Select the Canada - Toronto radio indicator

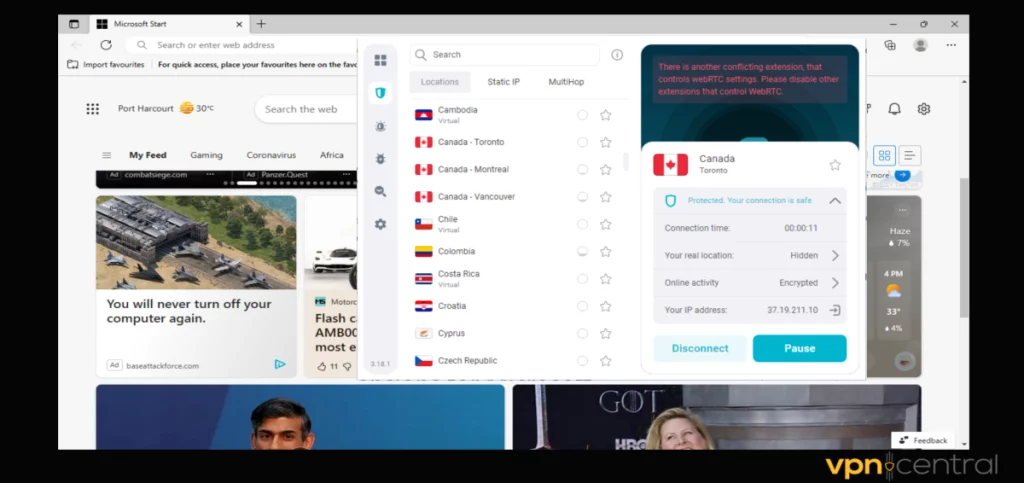click(582, 142)
